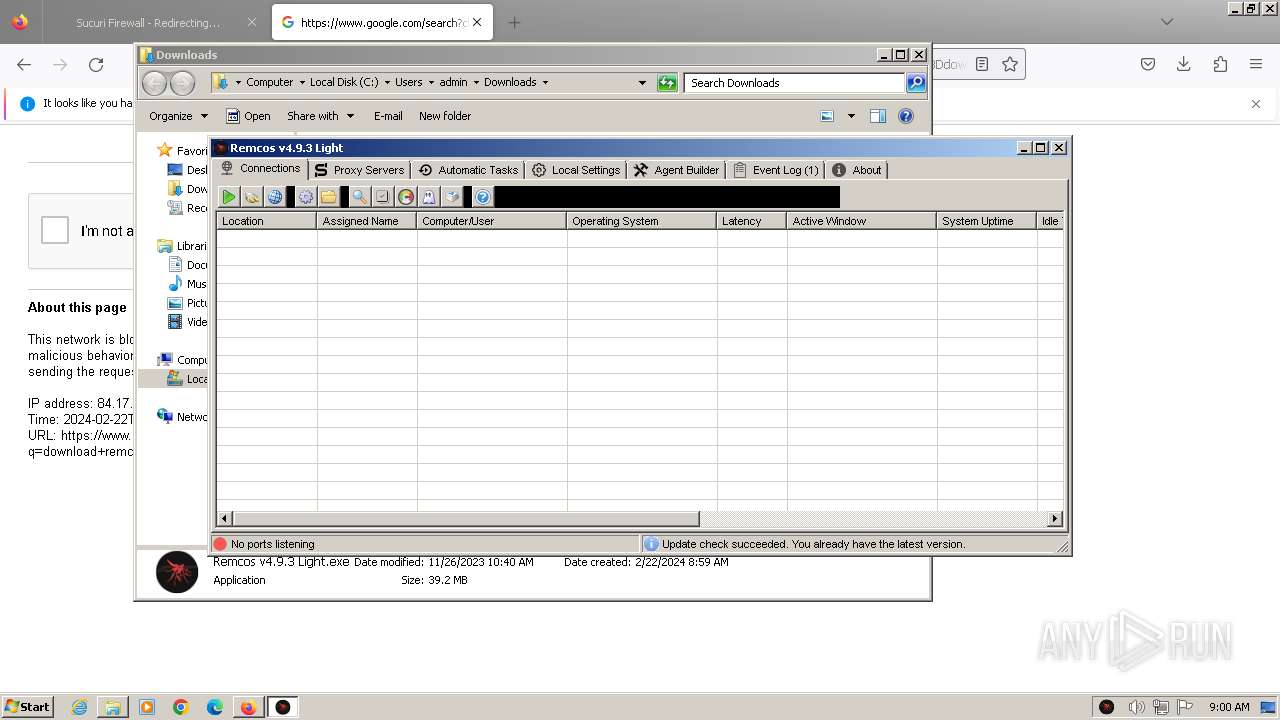The width and height of the screenshot is (1280, 720).
Task: Click the gear icon in Remcos toolbar
Action: click(x=306, y=197)
